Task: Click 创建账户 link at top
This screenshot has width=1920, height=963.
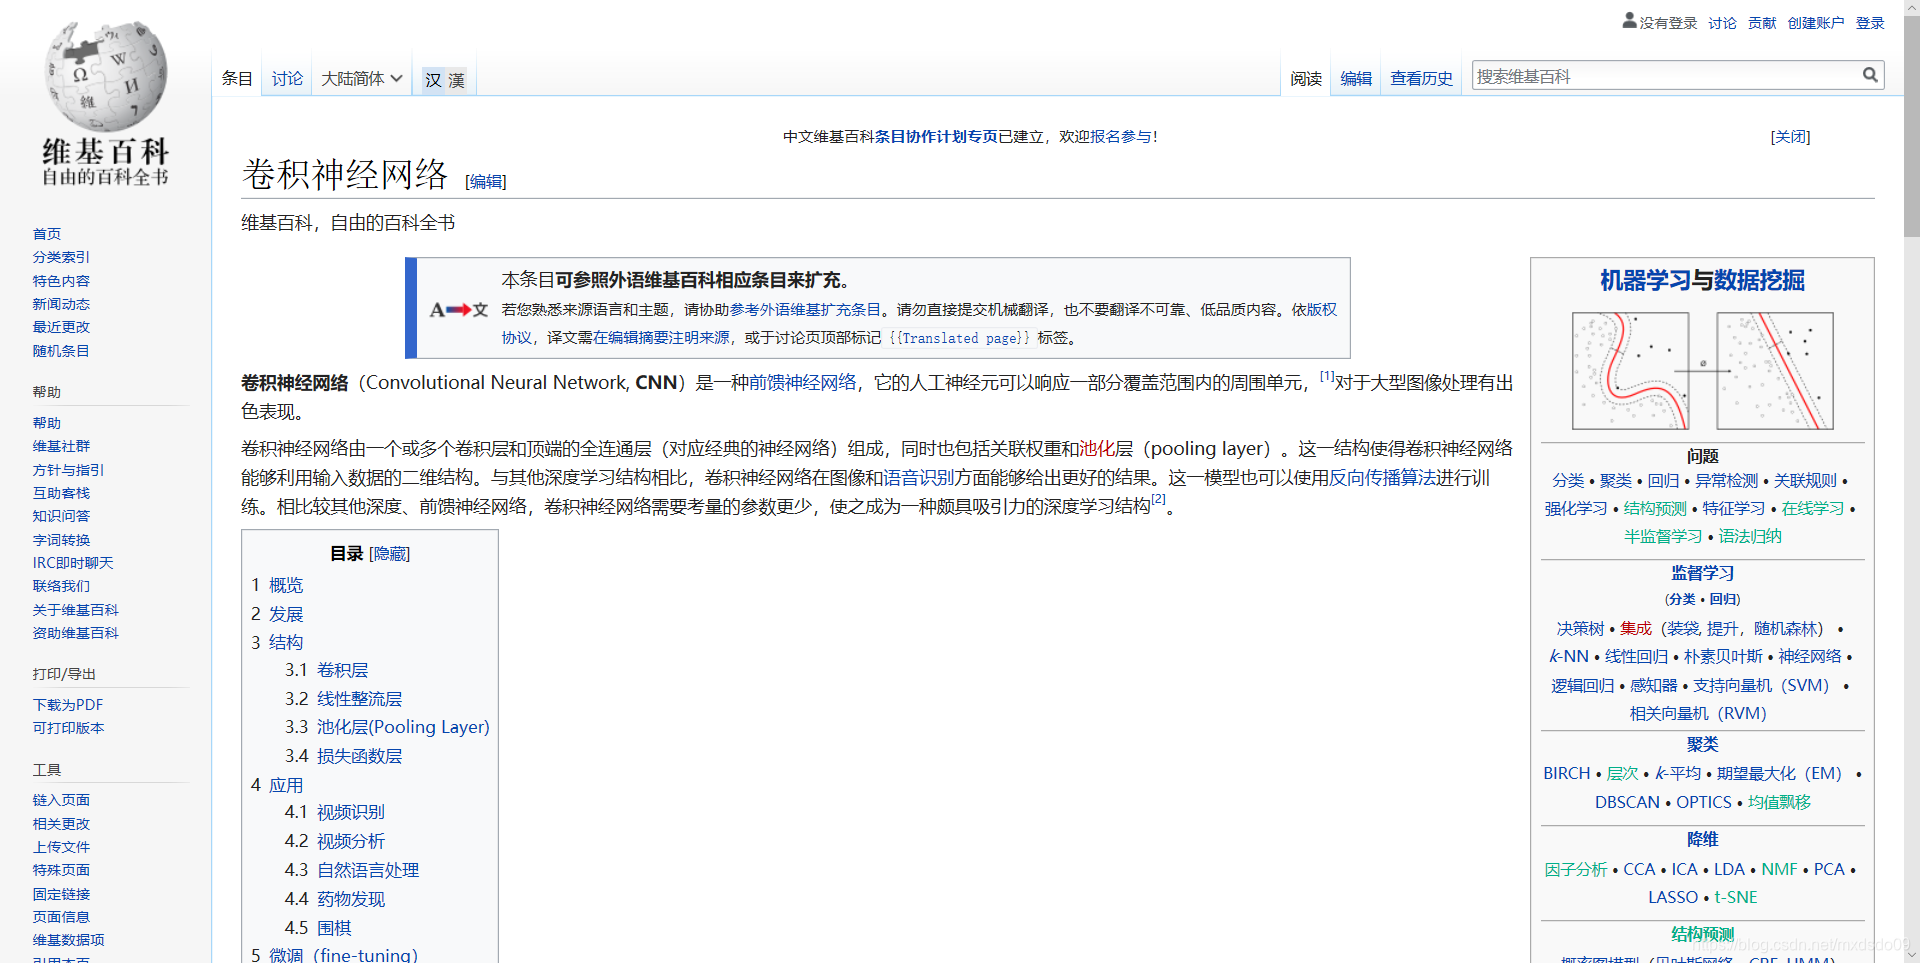Action: tap(1816, 23)
